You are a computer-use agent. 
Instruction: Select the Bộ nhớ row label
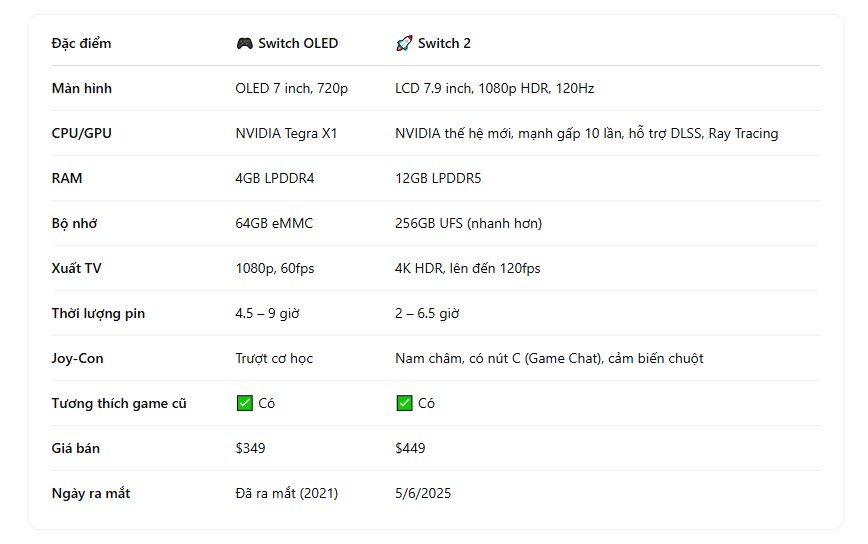[75, 224]
